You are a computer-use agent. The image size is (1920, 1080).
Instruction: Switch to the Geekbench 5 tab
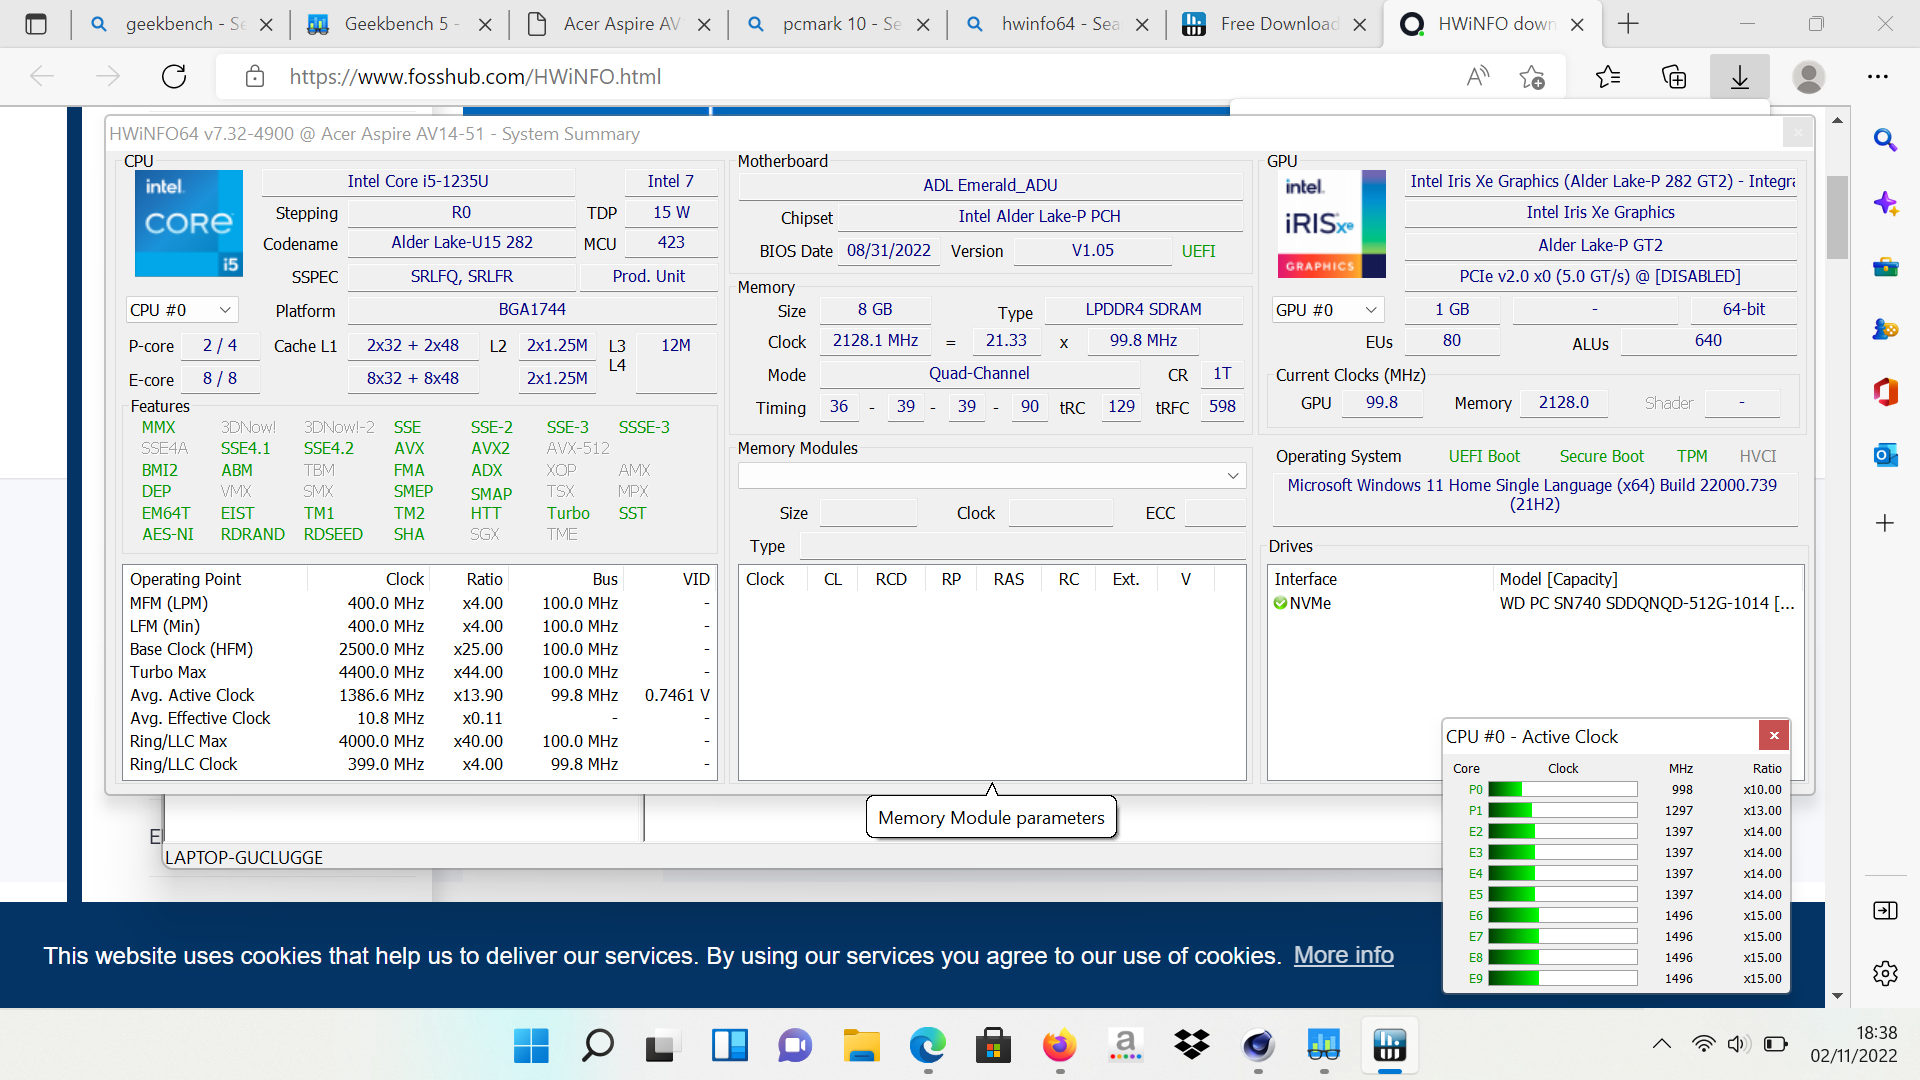click(400, 24)
